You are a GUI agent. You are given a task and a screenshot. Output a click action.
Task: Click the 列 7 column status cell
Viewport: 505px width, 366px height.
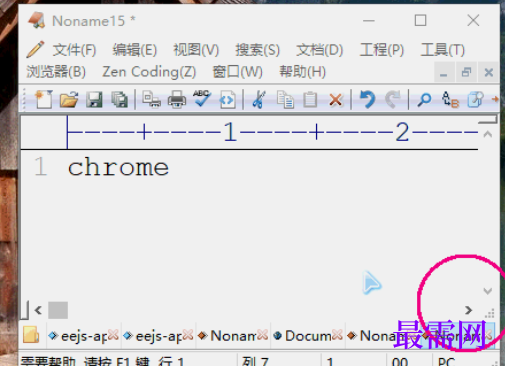279,361
